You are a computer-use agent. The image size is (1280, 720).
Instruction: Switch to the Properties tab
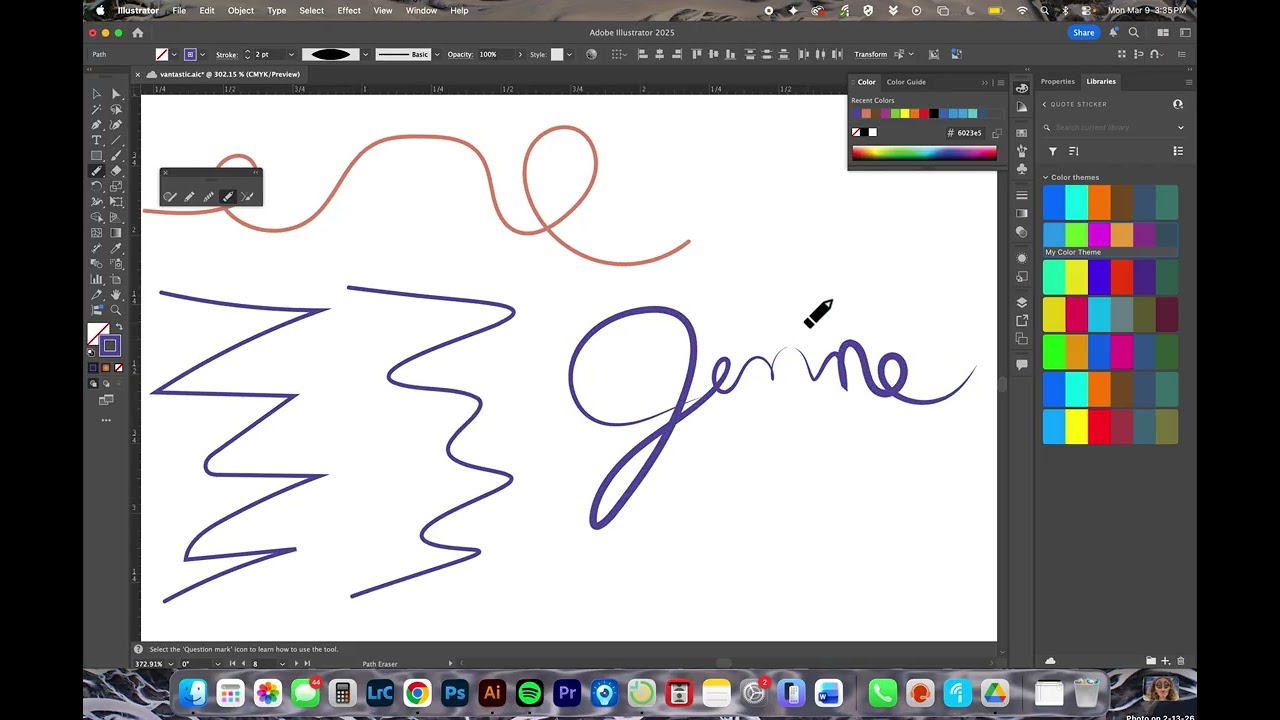point(1057,81)
